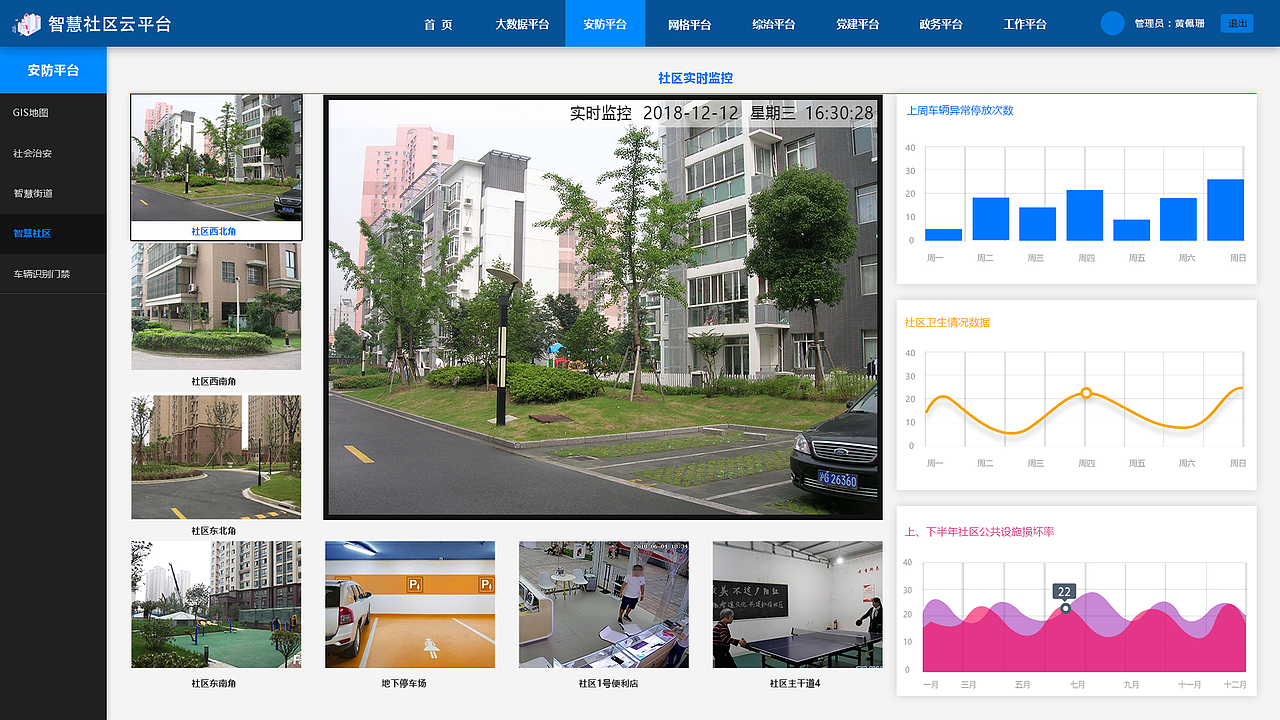
Task: Select the 社区西南角 camera thumbnail
Action: (x=216, y=306)
